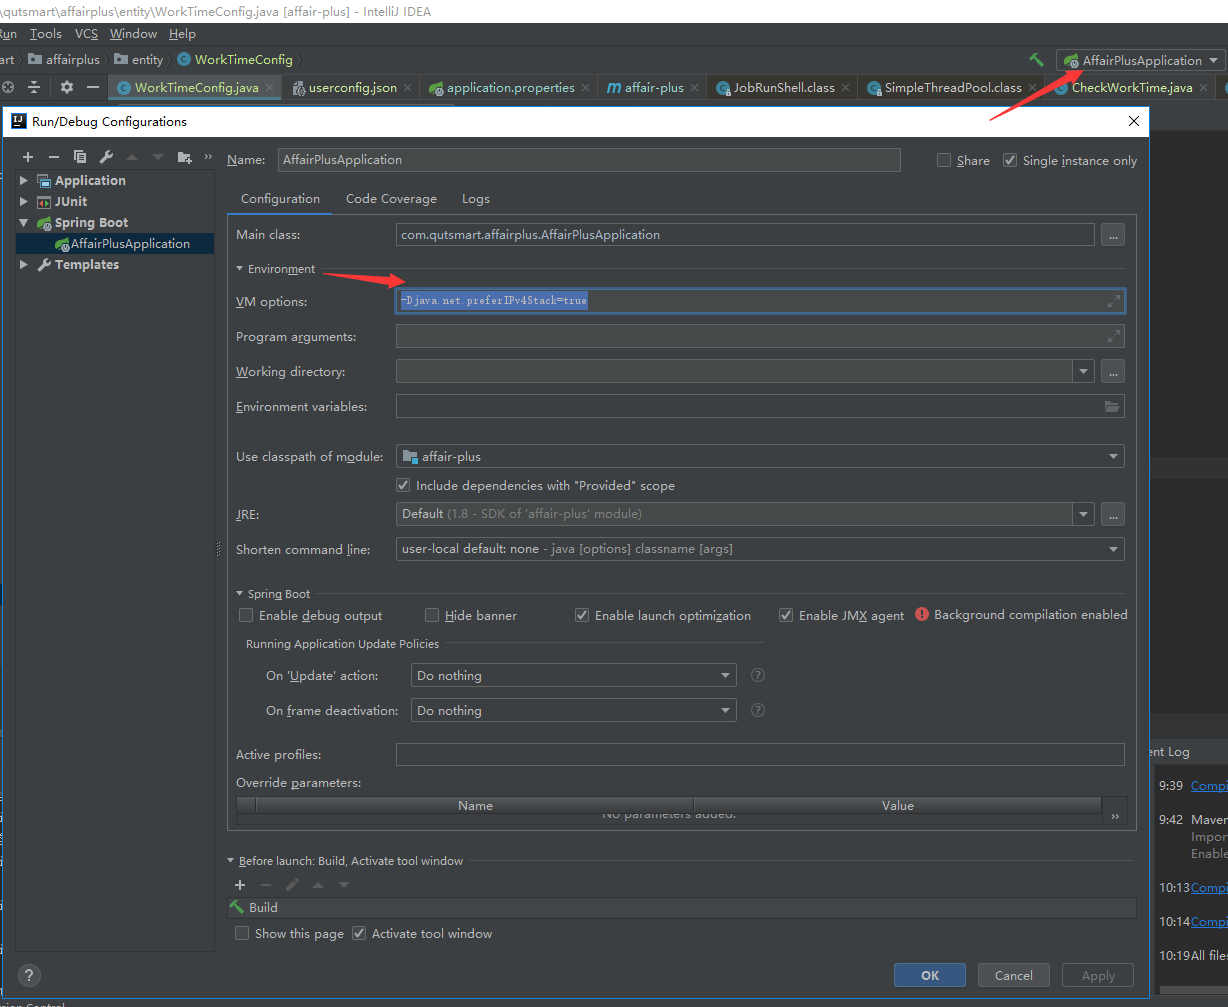Click the build hammer icon in main toolbar
This screenshot has width=1228, height=1007.
pyautogui.click(x=1036, y=60)
